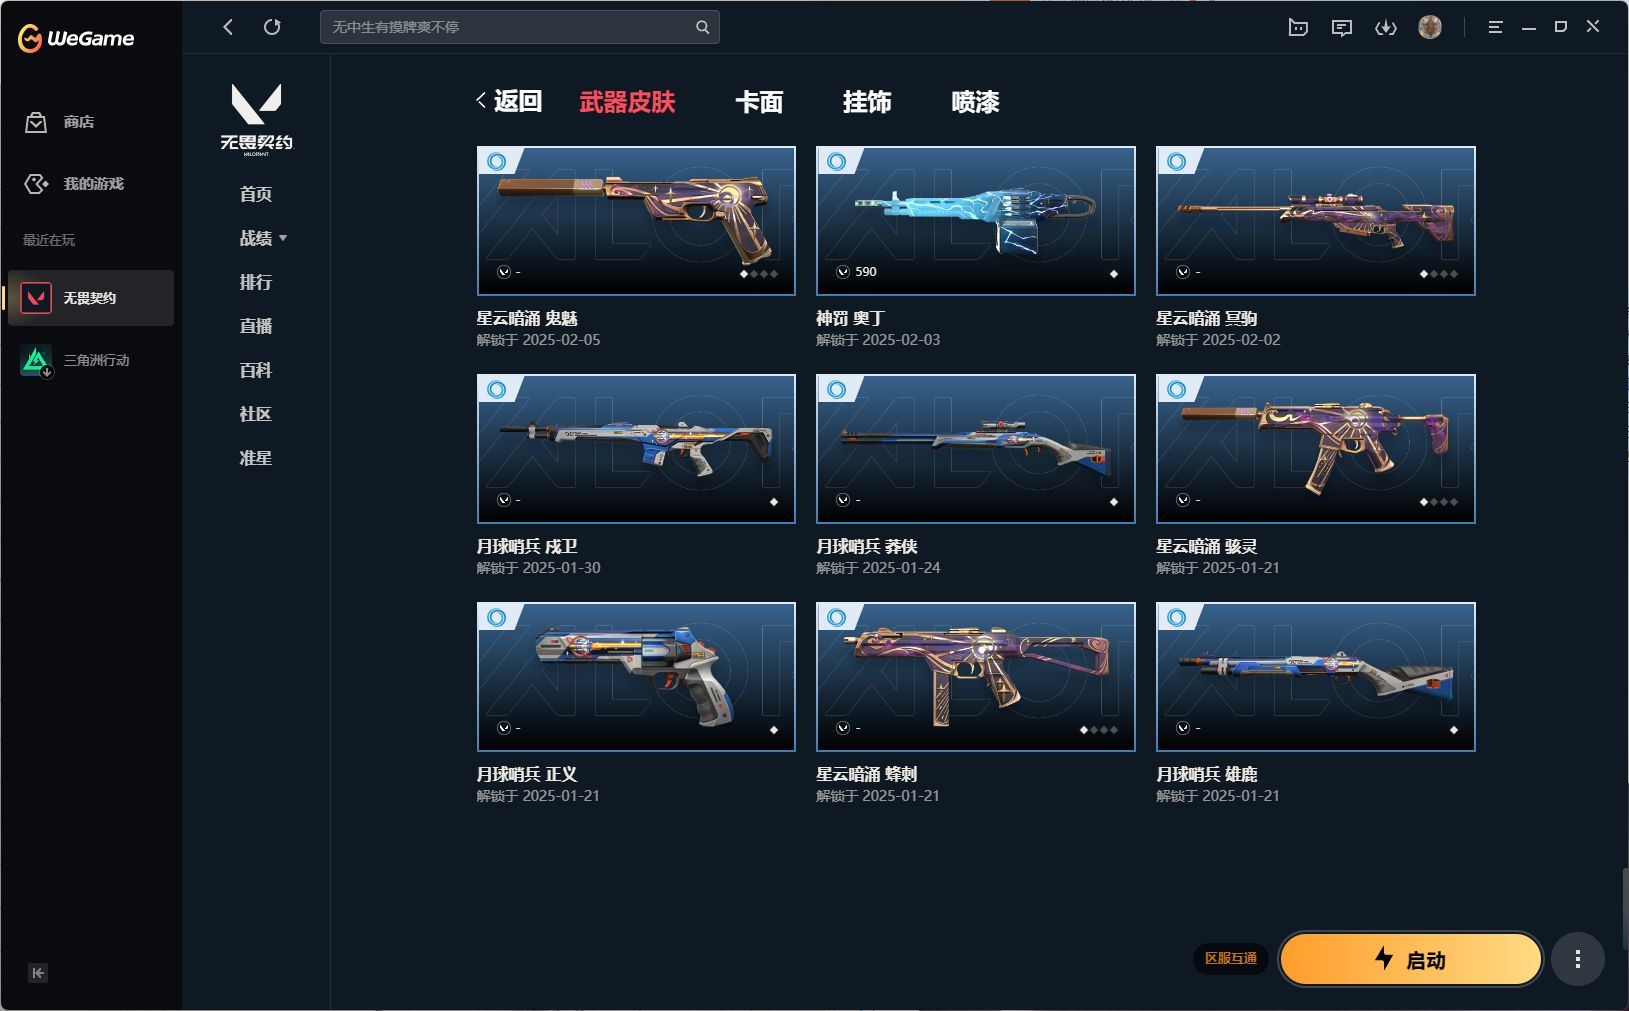Expand the 战绩 dropdown arrow
Screen dimensions: 1629x1011
tap(283, 238)
